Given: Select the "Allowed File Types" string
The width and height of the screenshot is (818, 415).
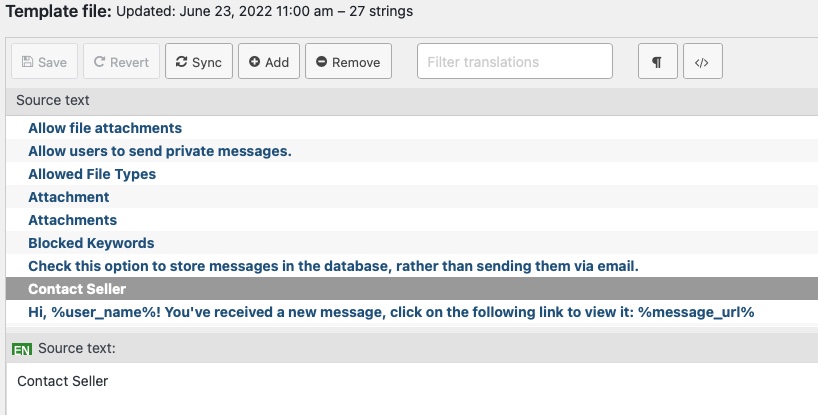Looking at the screenshot, I should [412, 174].
